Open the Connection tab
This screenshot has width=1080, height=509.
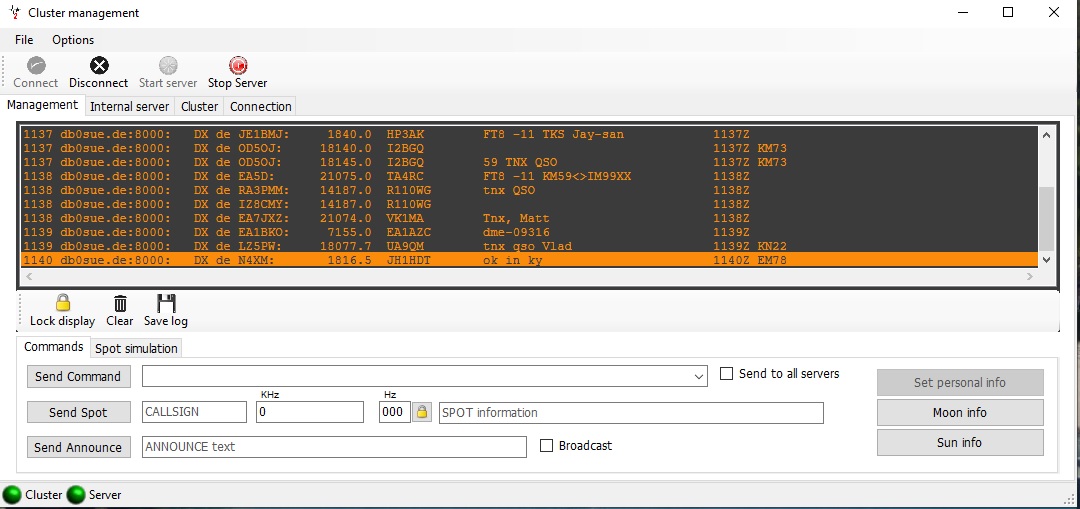coord(260,106)
